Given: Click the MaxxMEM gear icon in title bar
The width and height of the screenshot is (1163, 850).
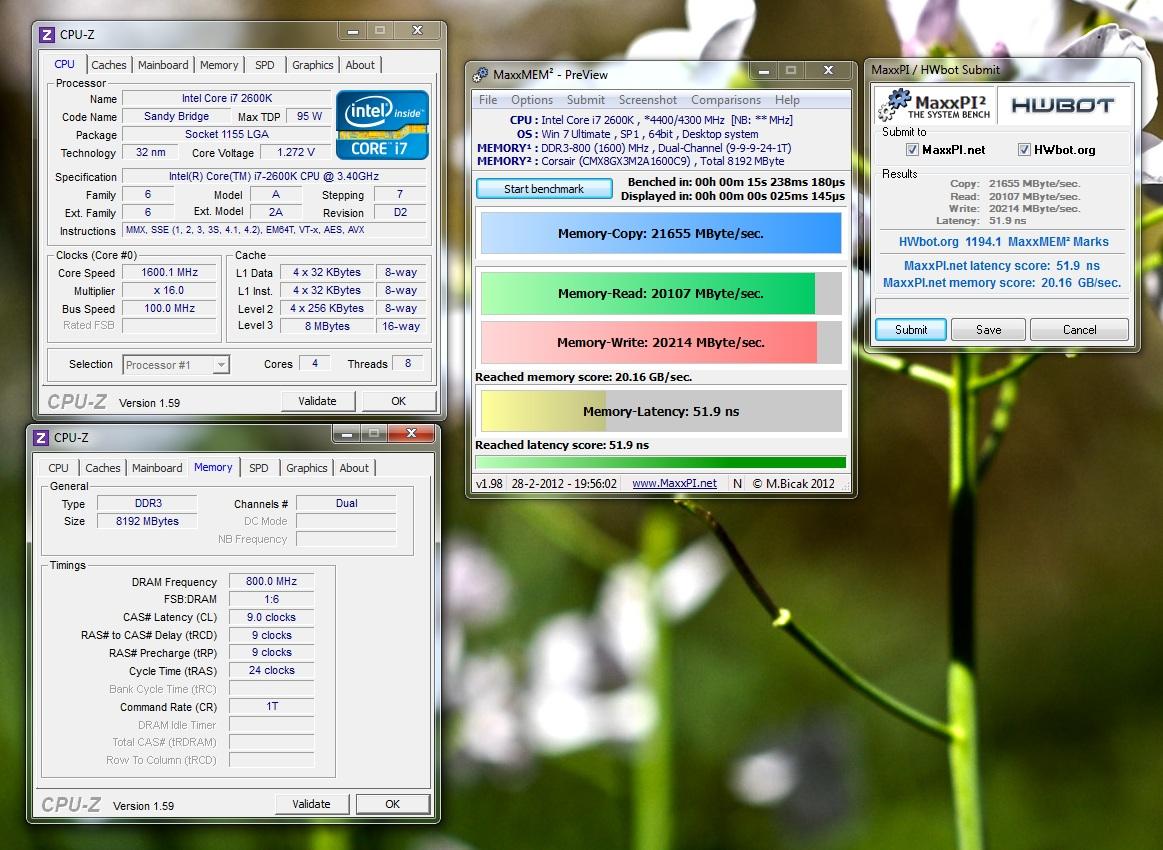Looking at the screenshot, I should click(x=481, y=74).
